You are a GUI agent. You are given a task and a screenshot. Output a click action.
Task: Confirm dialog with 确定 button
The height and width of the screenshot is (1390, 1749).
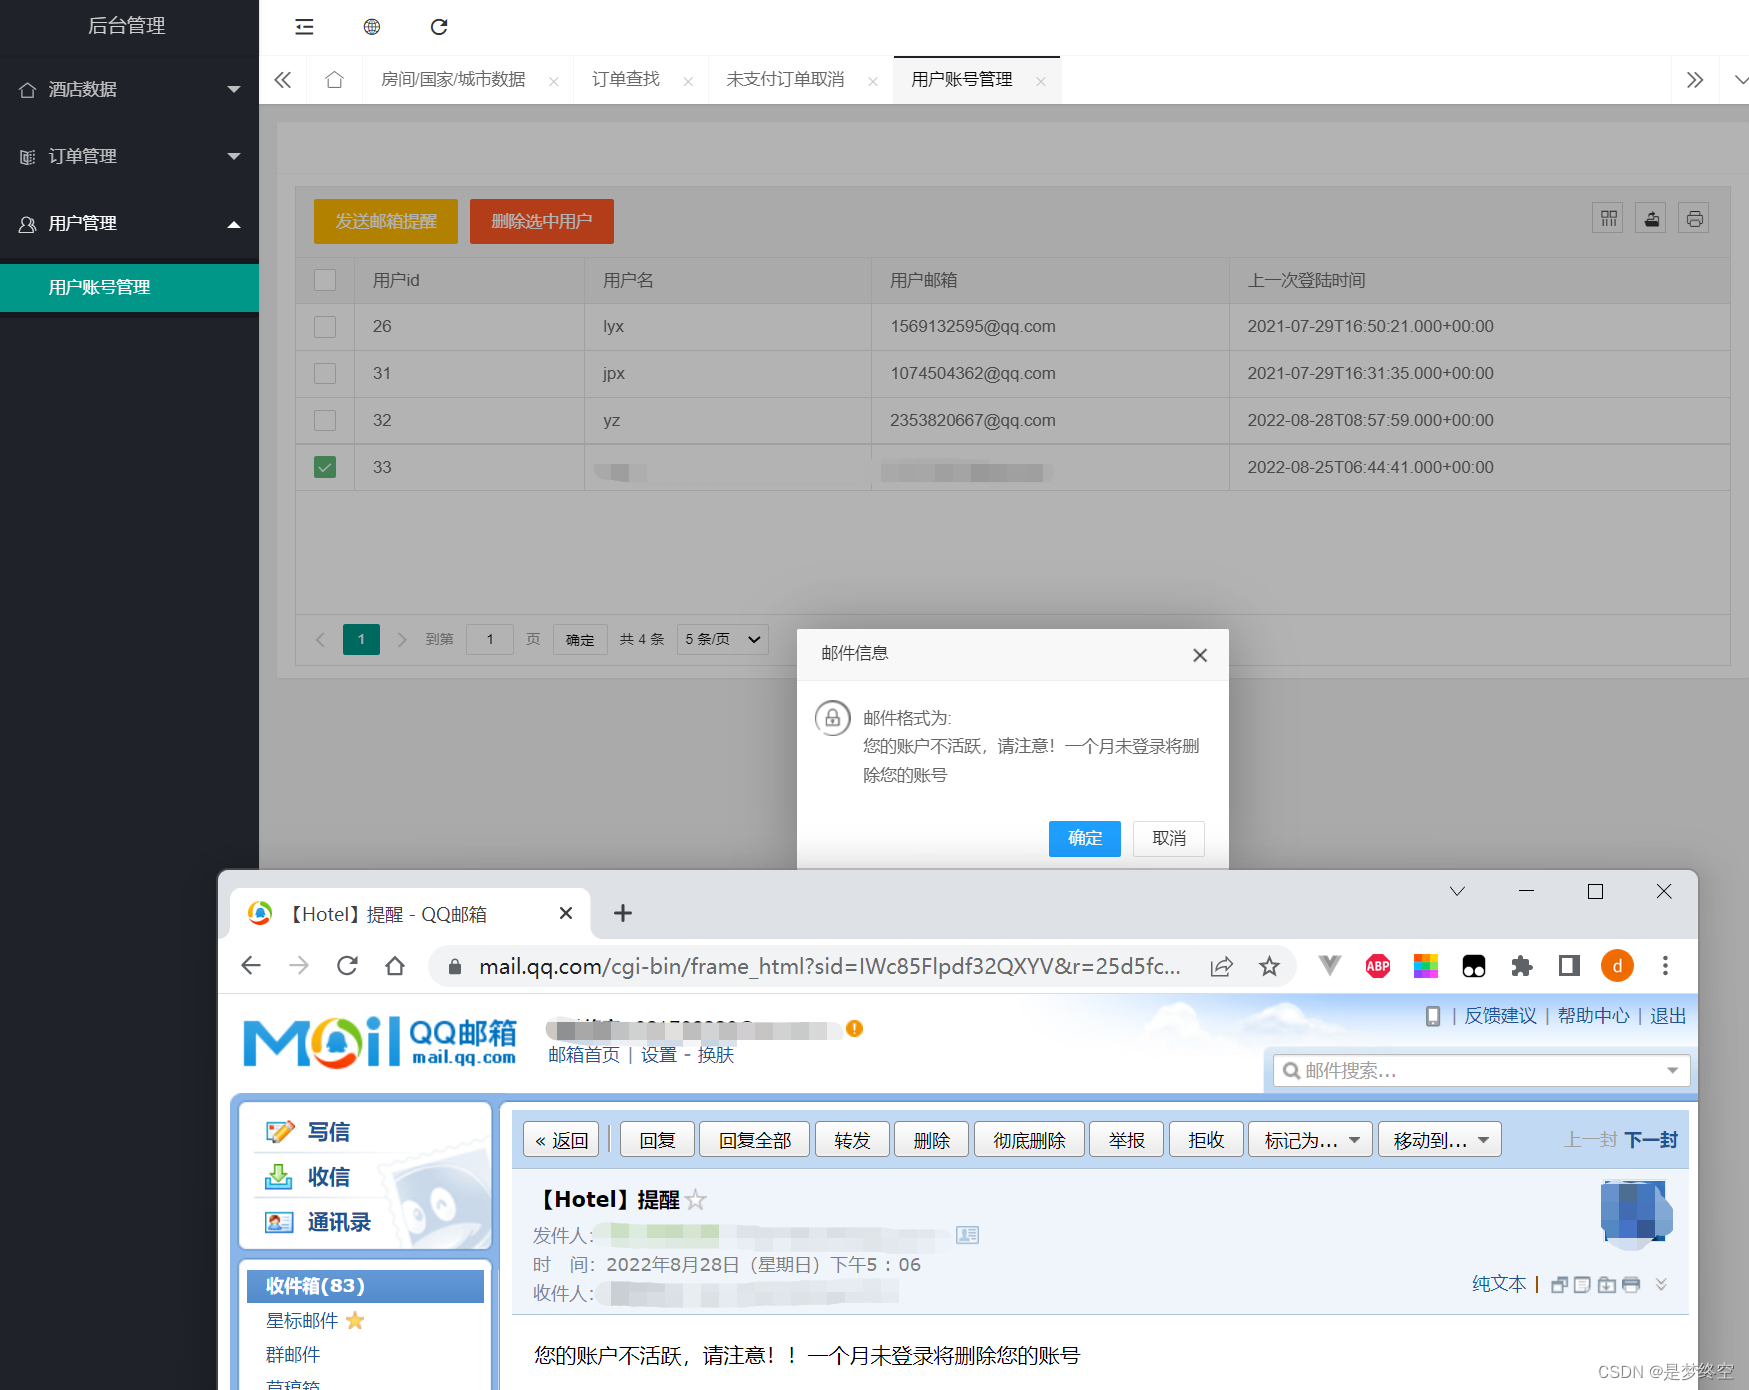pos(1085,838)
